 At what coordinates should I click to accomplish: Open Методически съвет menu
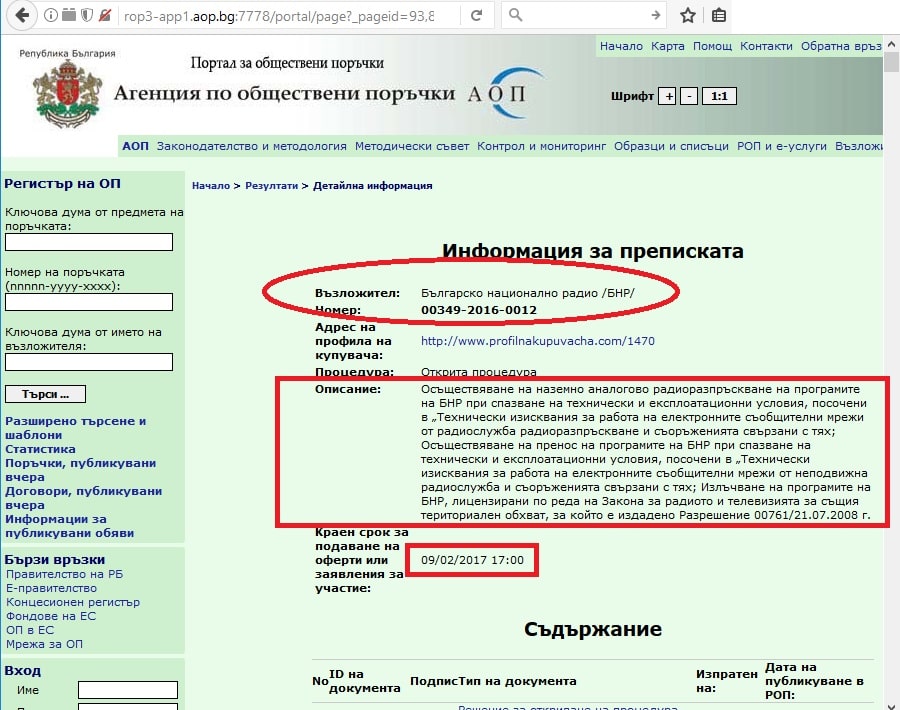click(412, 146)
